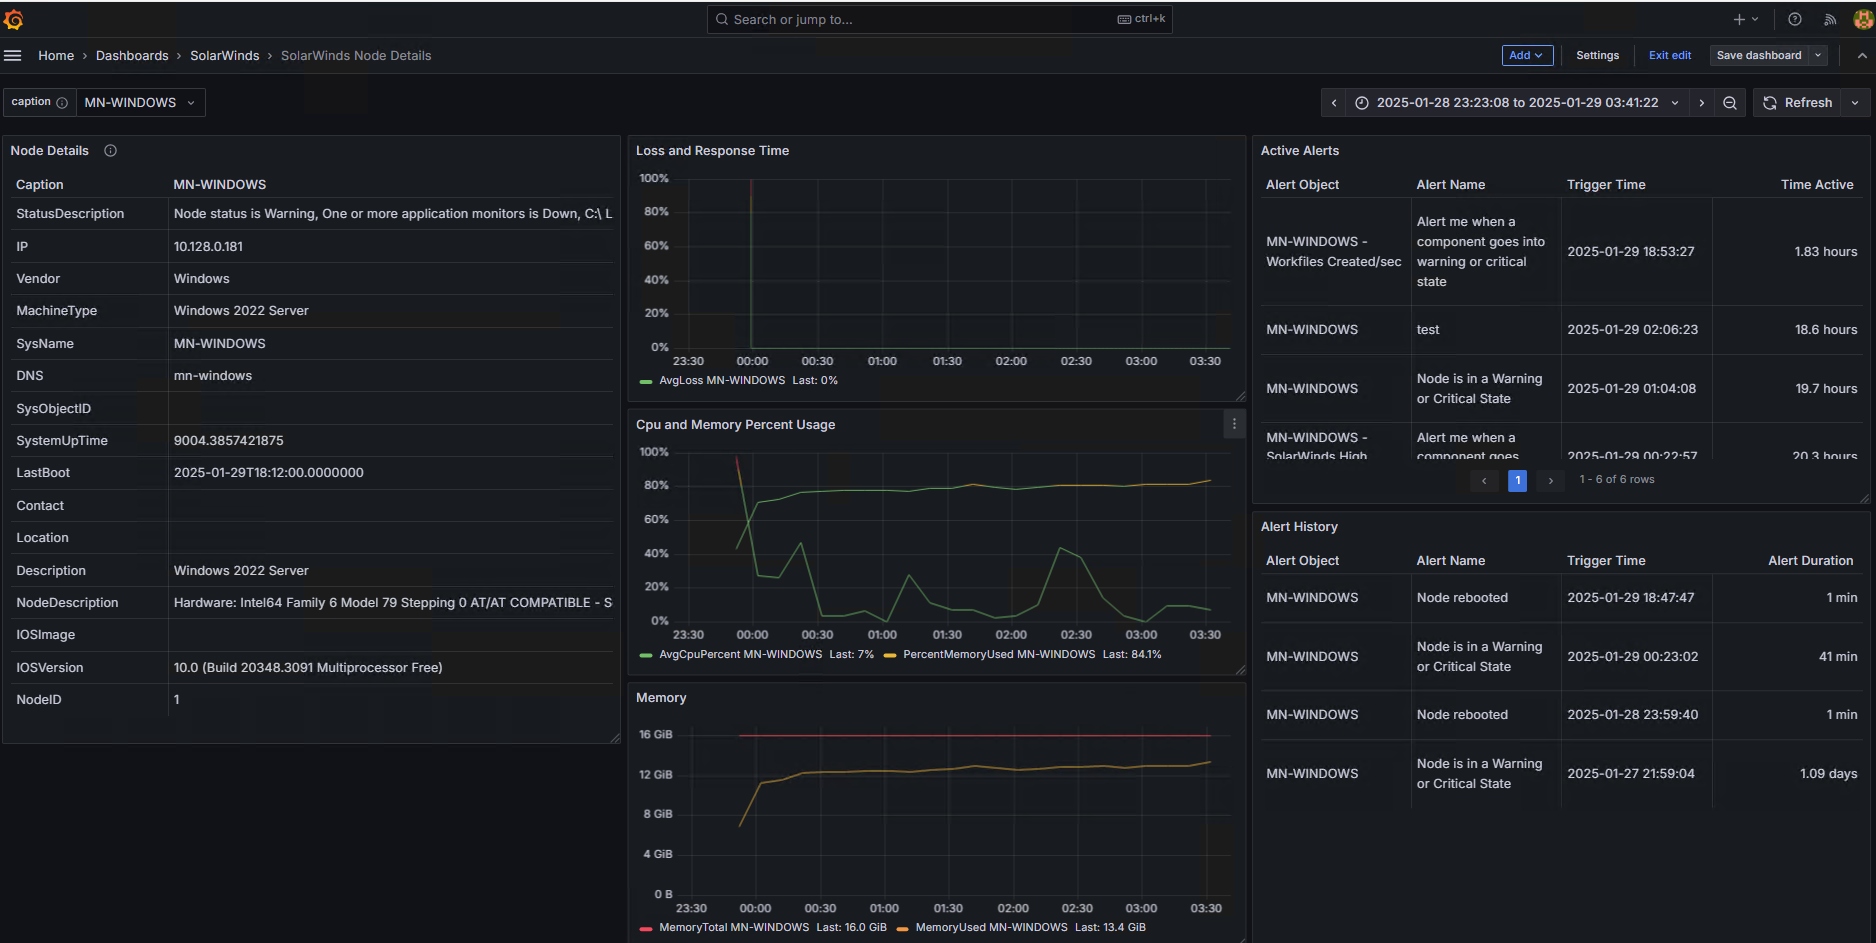The height and width of the screenshot is (943, 1876).
Task: Click the Node Details info icon
Action: click(111, 151)
